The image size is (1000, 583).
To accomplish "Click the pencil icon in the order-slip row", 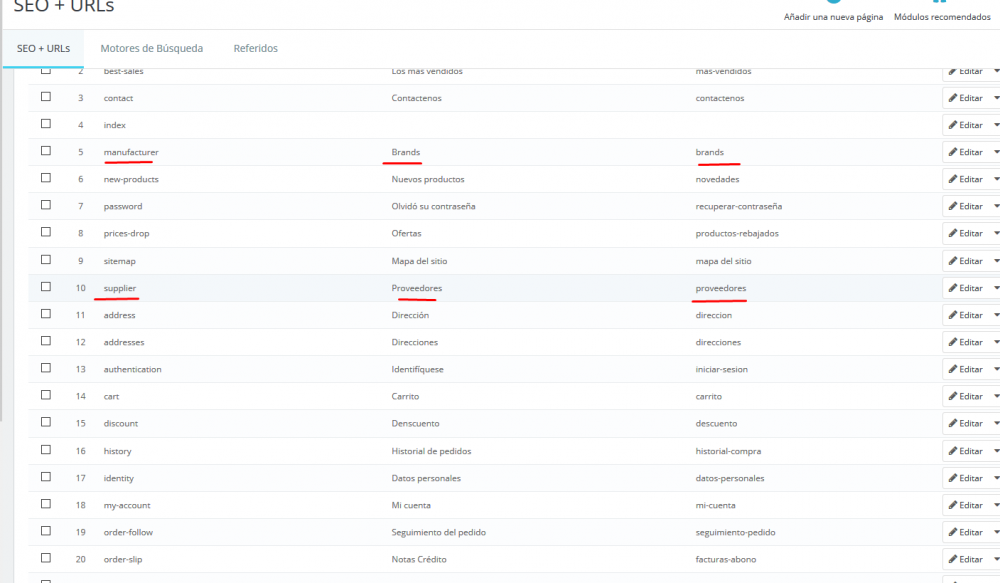I will click(x=953, y=559).
